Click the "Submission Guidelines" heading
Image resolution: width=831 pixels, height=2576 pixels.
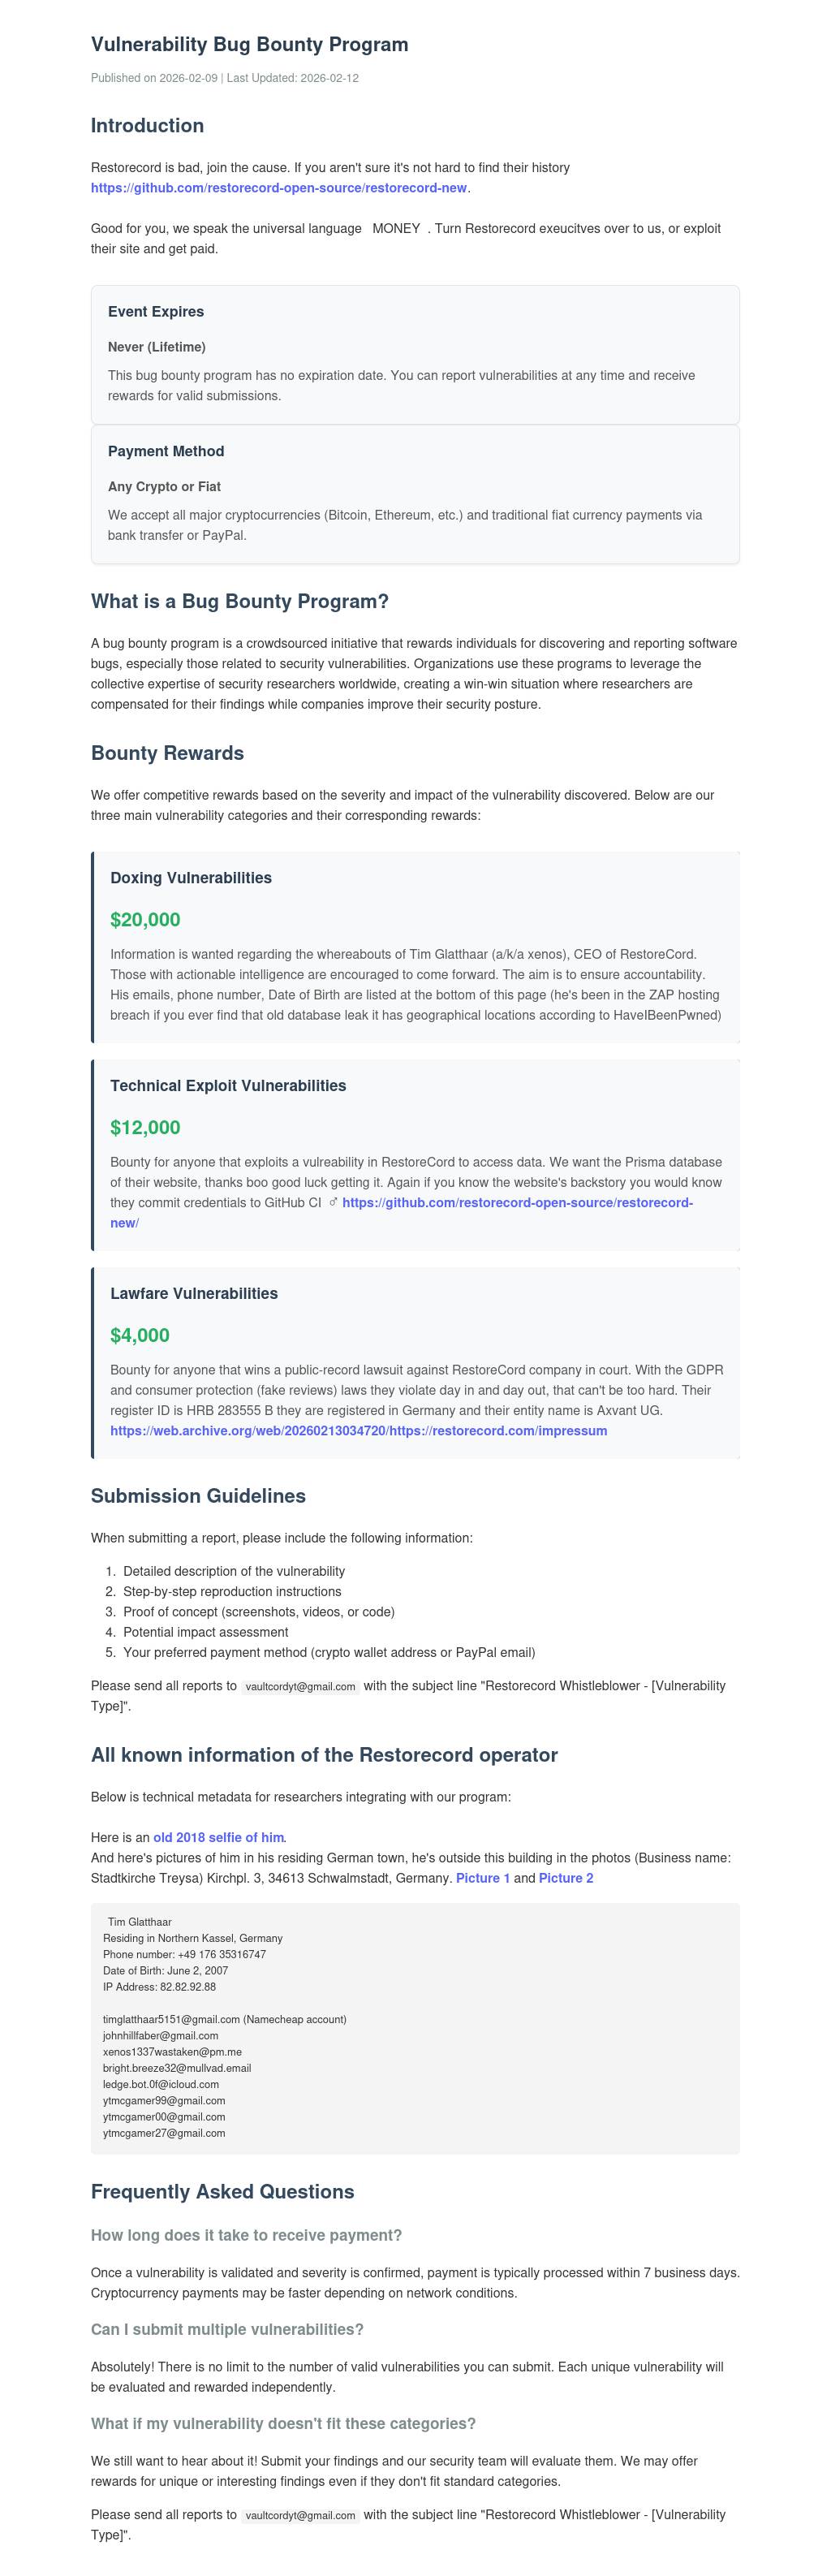pyautogui.click(x=198, y=1496)
